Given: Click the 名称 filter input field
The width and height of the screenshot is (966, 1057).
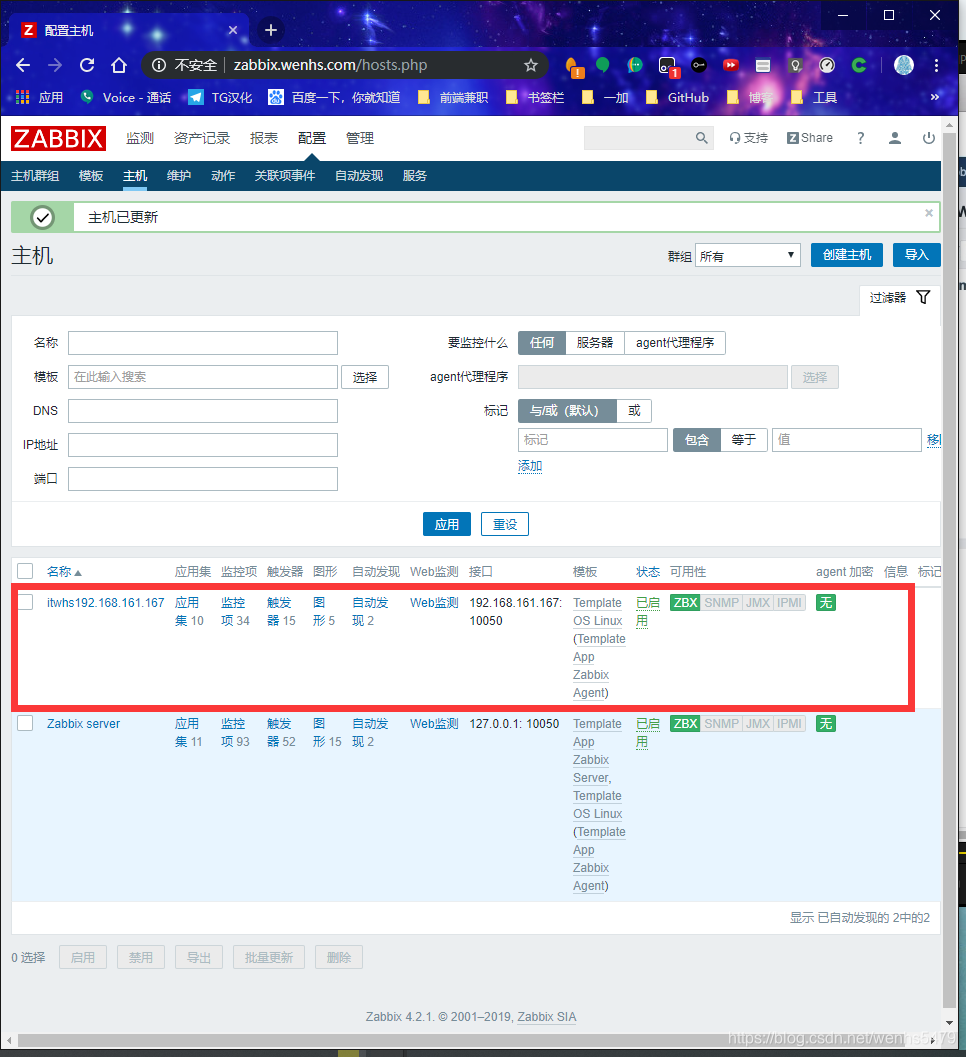Looking at the screenshot, I should 203,343.
